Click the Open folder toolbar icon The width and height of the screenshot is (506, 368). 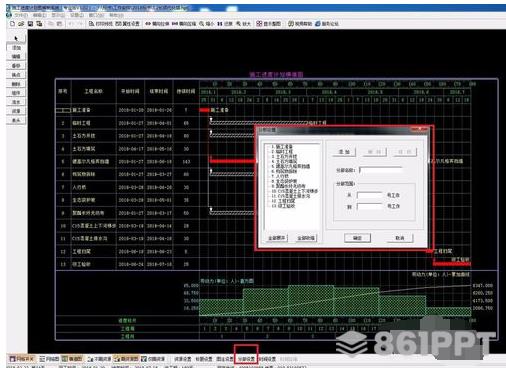tap(21, 24)
